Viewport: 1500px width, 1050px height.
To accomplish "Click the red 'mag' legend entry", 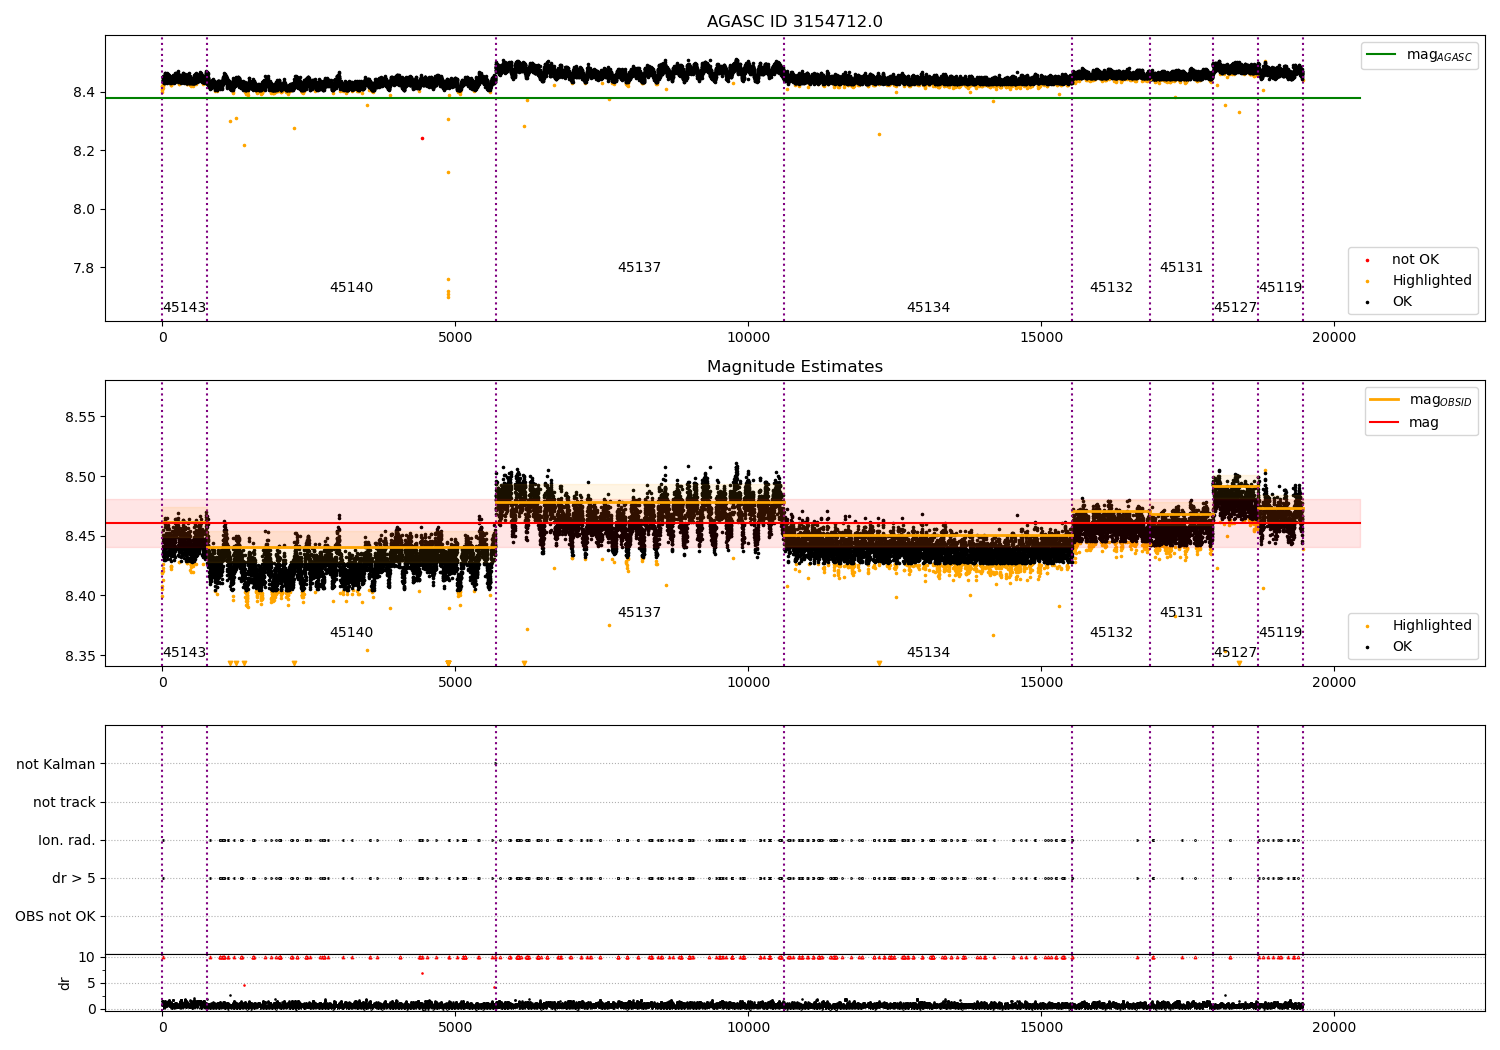I will click(1404, 423).
